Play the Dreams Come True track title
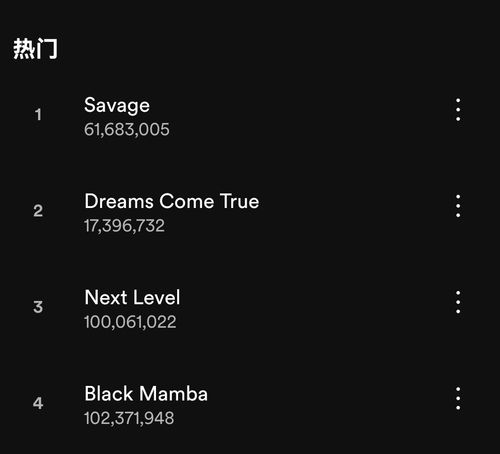 pyautogui.click(x=172, y=201)
